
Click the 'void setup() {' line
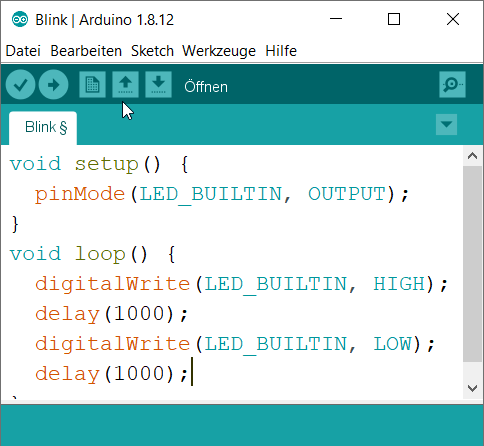click(x=99, y=164)
